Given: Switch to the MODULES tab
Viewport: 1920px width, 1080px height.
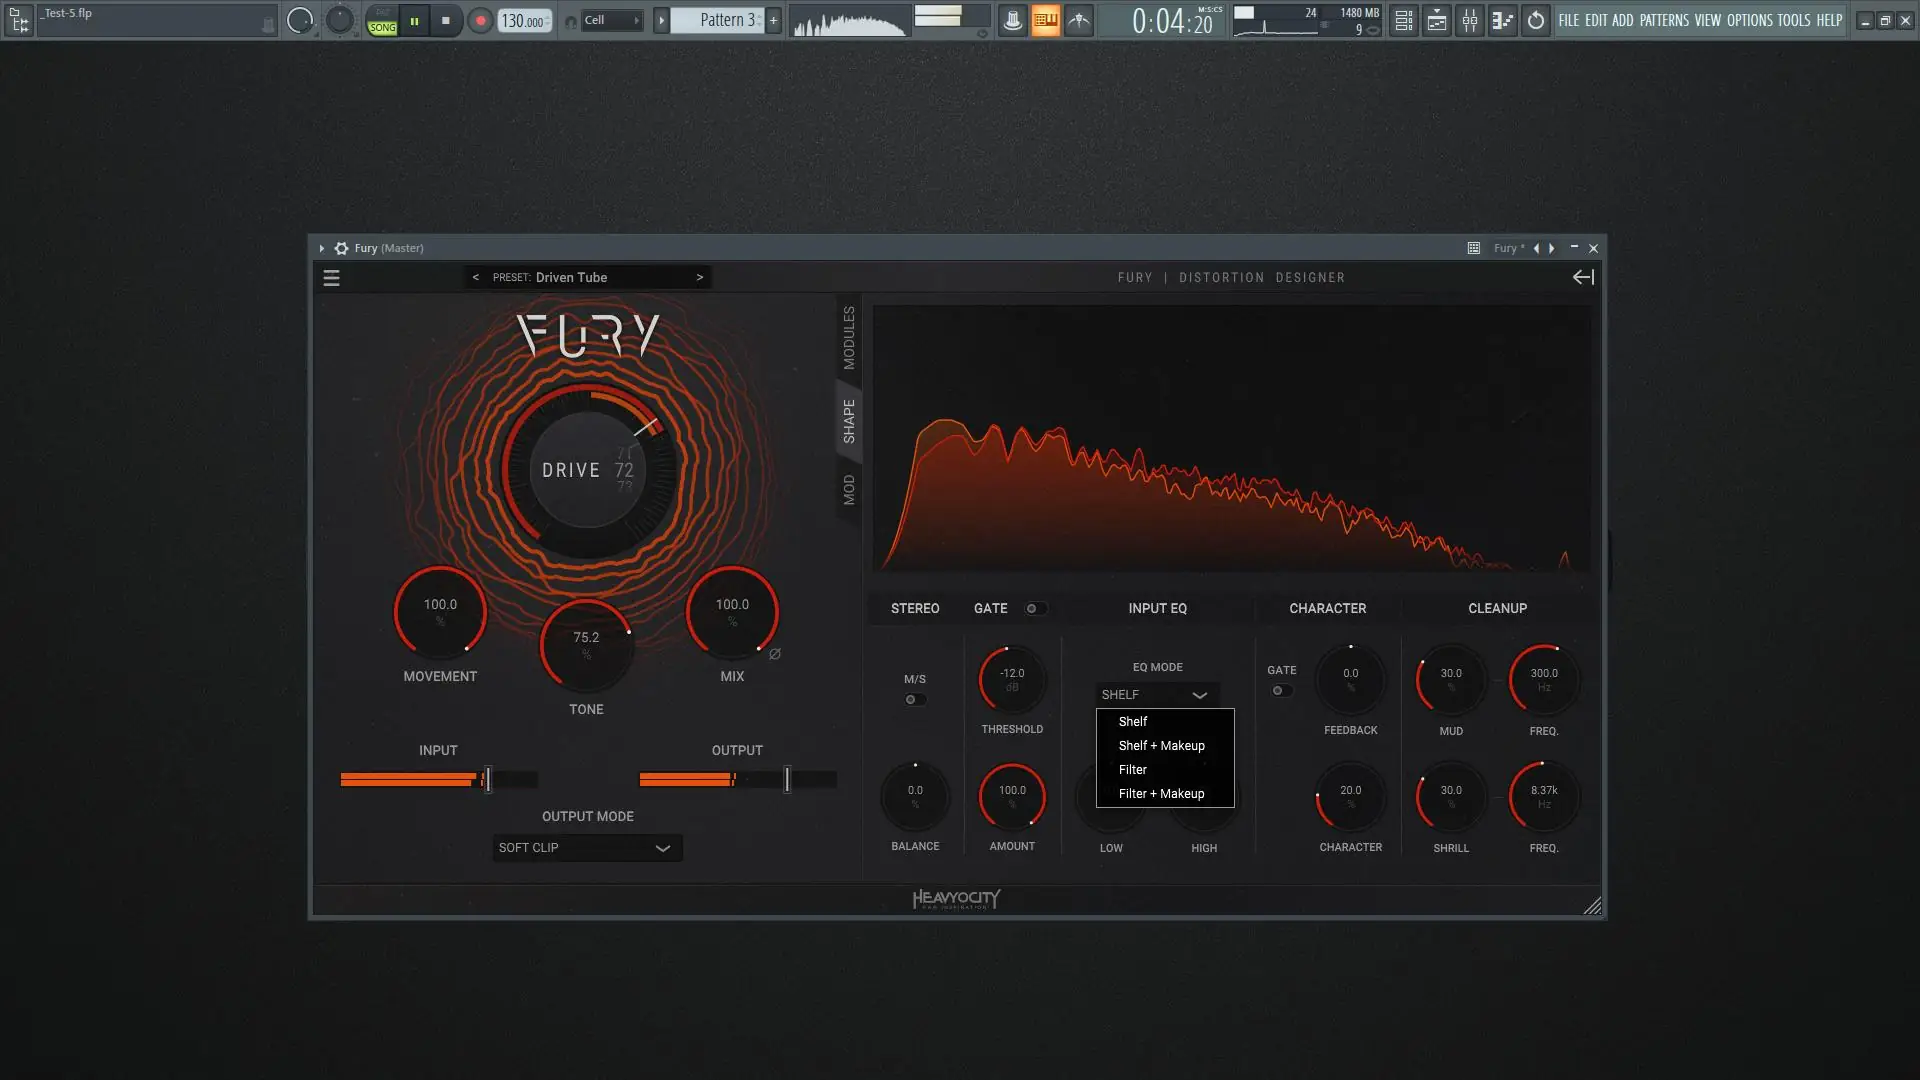Looking at the screenshot, I should 849,338.
